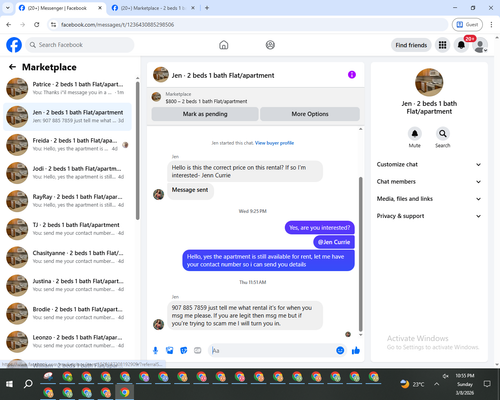
Task: Click the voice clip microphone icon
Action: pyautogui.click(x=155, y=350)
